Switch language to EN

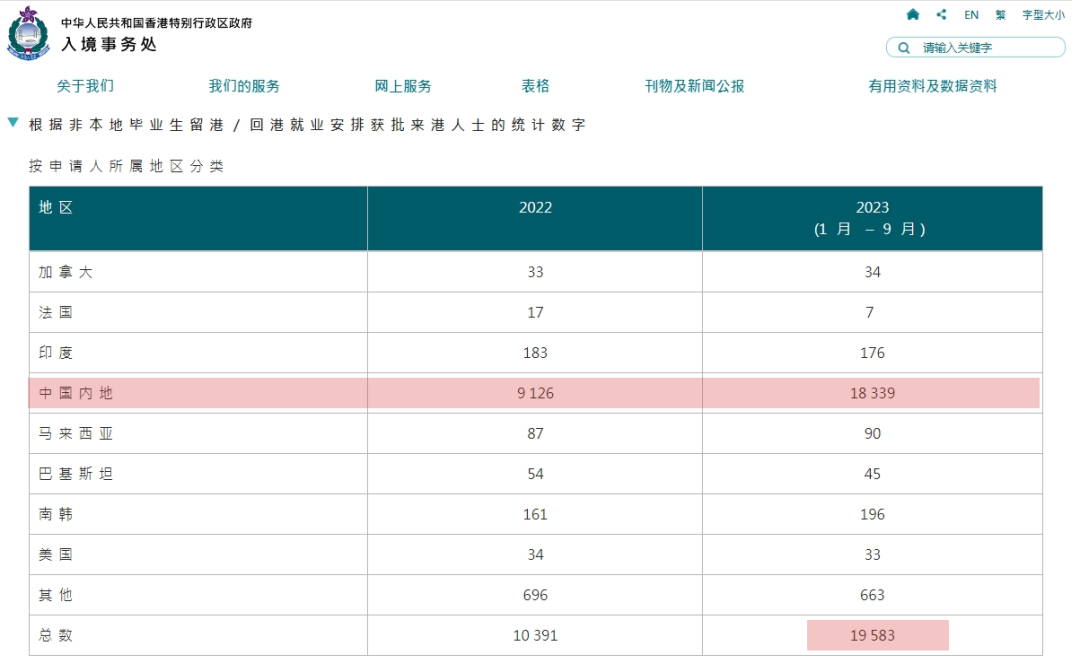[971, 14]
